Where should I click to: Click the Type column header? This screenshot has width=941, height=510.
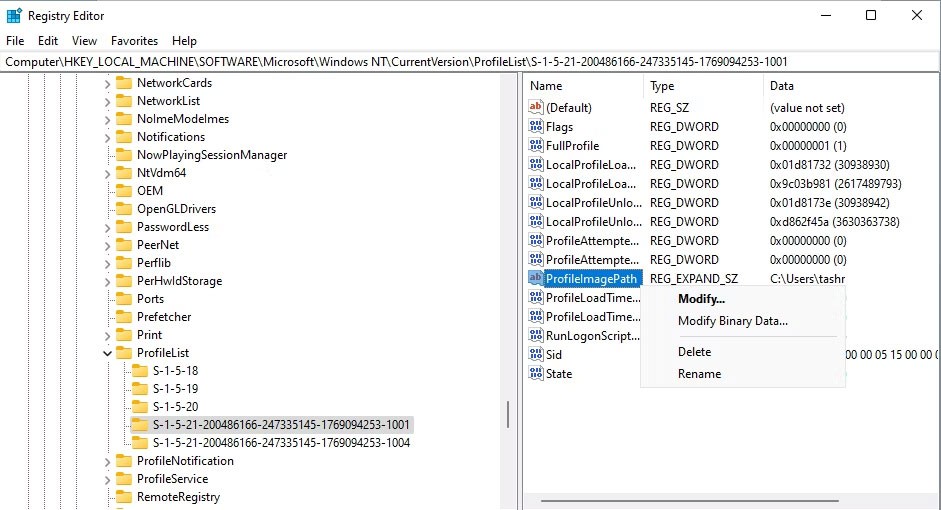pos(662,86)
